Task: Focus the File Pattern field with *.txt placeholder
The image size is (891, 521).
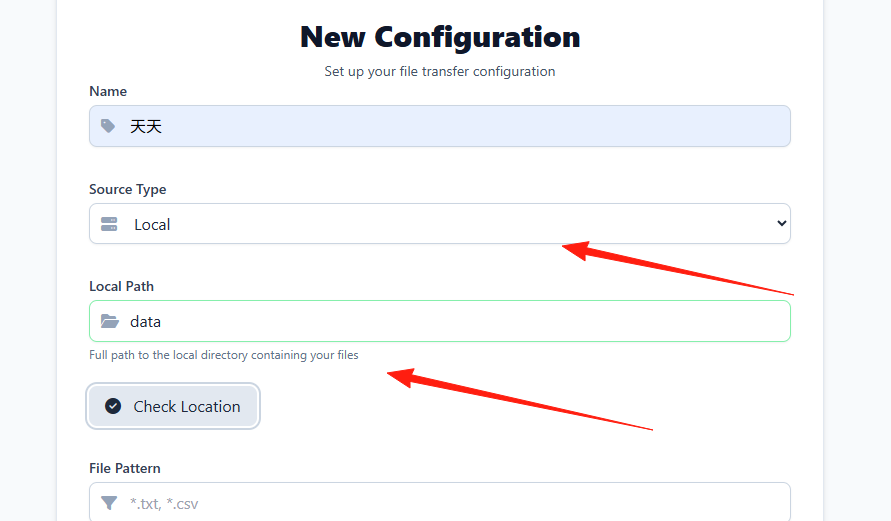Action: (x=440, y=502)
